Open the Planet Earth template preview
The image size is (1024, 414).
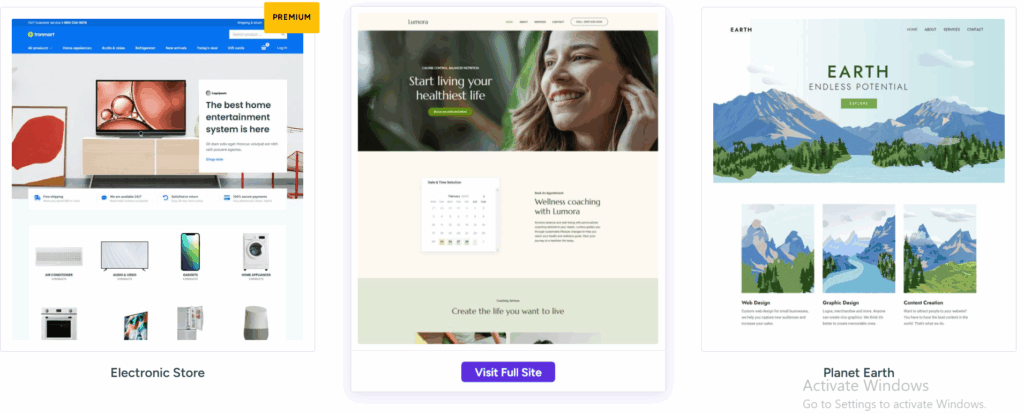pyautogui.click(x=859, y=180)
